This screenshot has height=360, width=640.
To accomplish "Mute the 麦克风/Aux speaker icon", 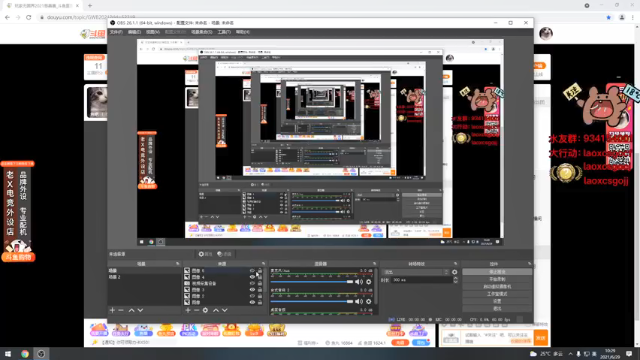I will pyautogui.click(x=358, y=282).
